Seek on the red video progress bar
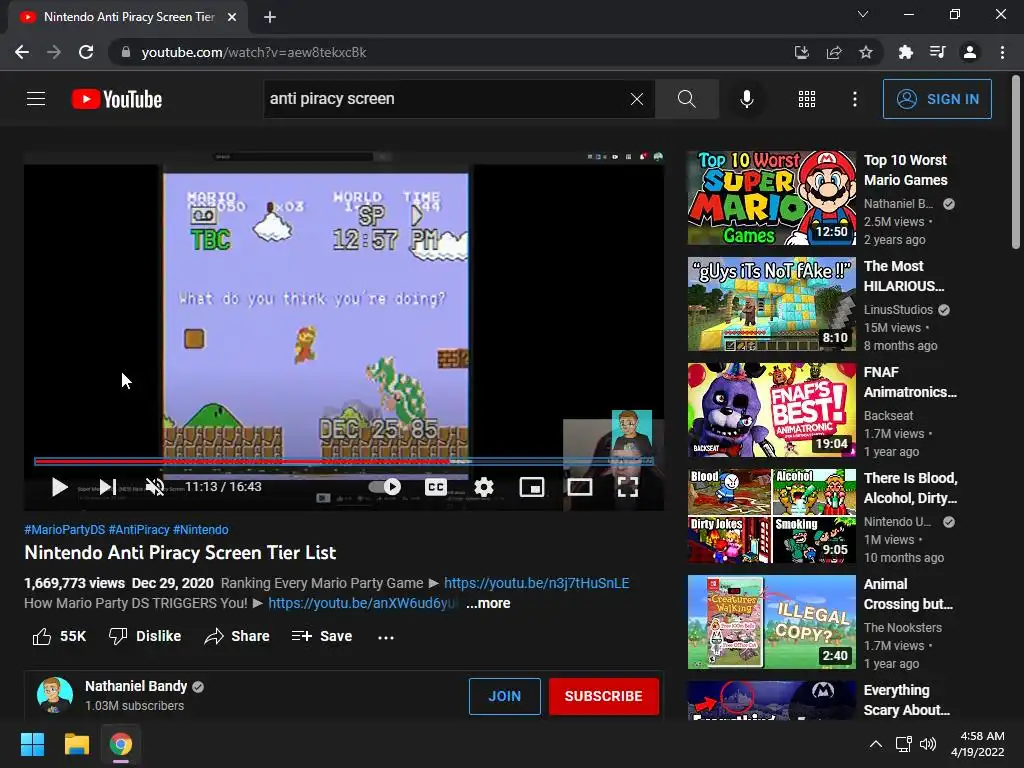 (x=344, y=461)
